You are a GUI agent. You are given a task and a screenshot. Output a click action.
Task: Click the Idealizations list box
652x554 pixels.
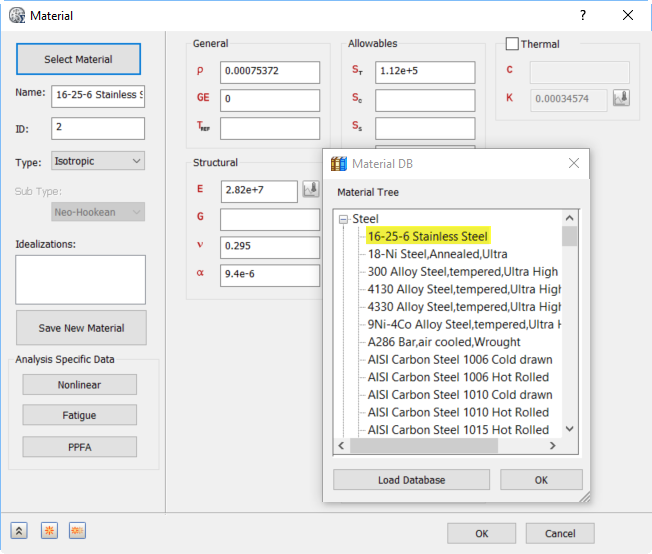click(x=81, y=279)
